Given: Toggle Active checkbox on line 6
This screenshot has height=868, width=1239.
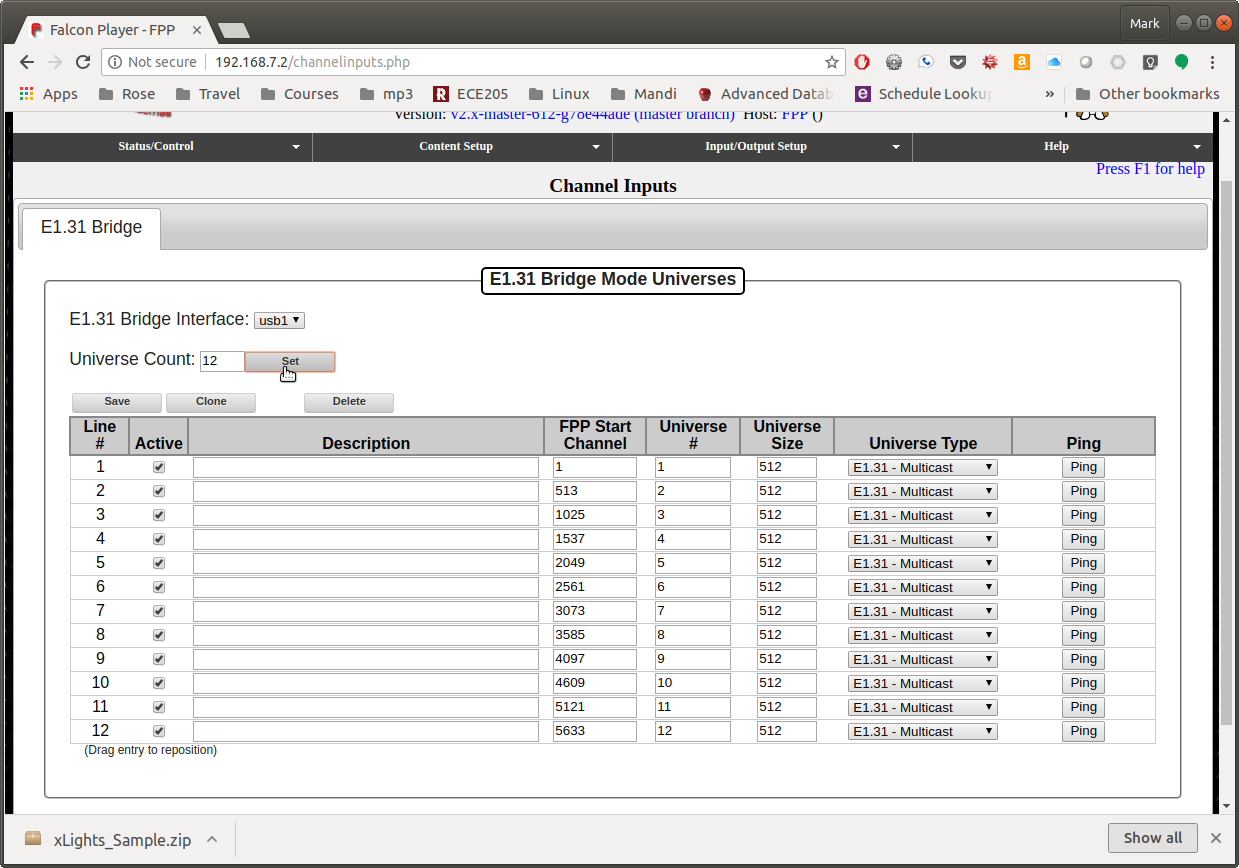Looking at the screenshot, I should (x=158, y=588).
